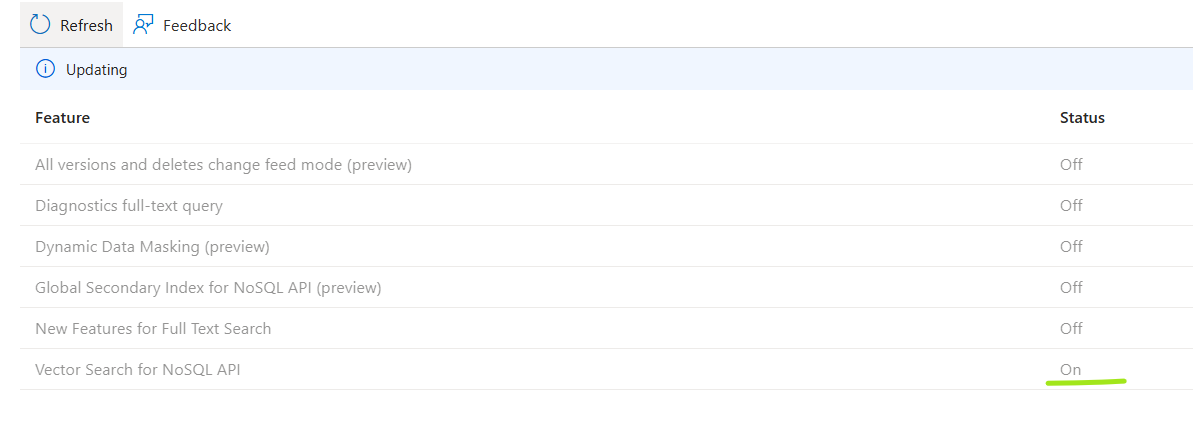Open Global Secondary Index for NoSQL API
Image resolution: width=1193 pixels, height=427 pixels.
(x=208, y=288)
